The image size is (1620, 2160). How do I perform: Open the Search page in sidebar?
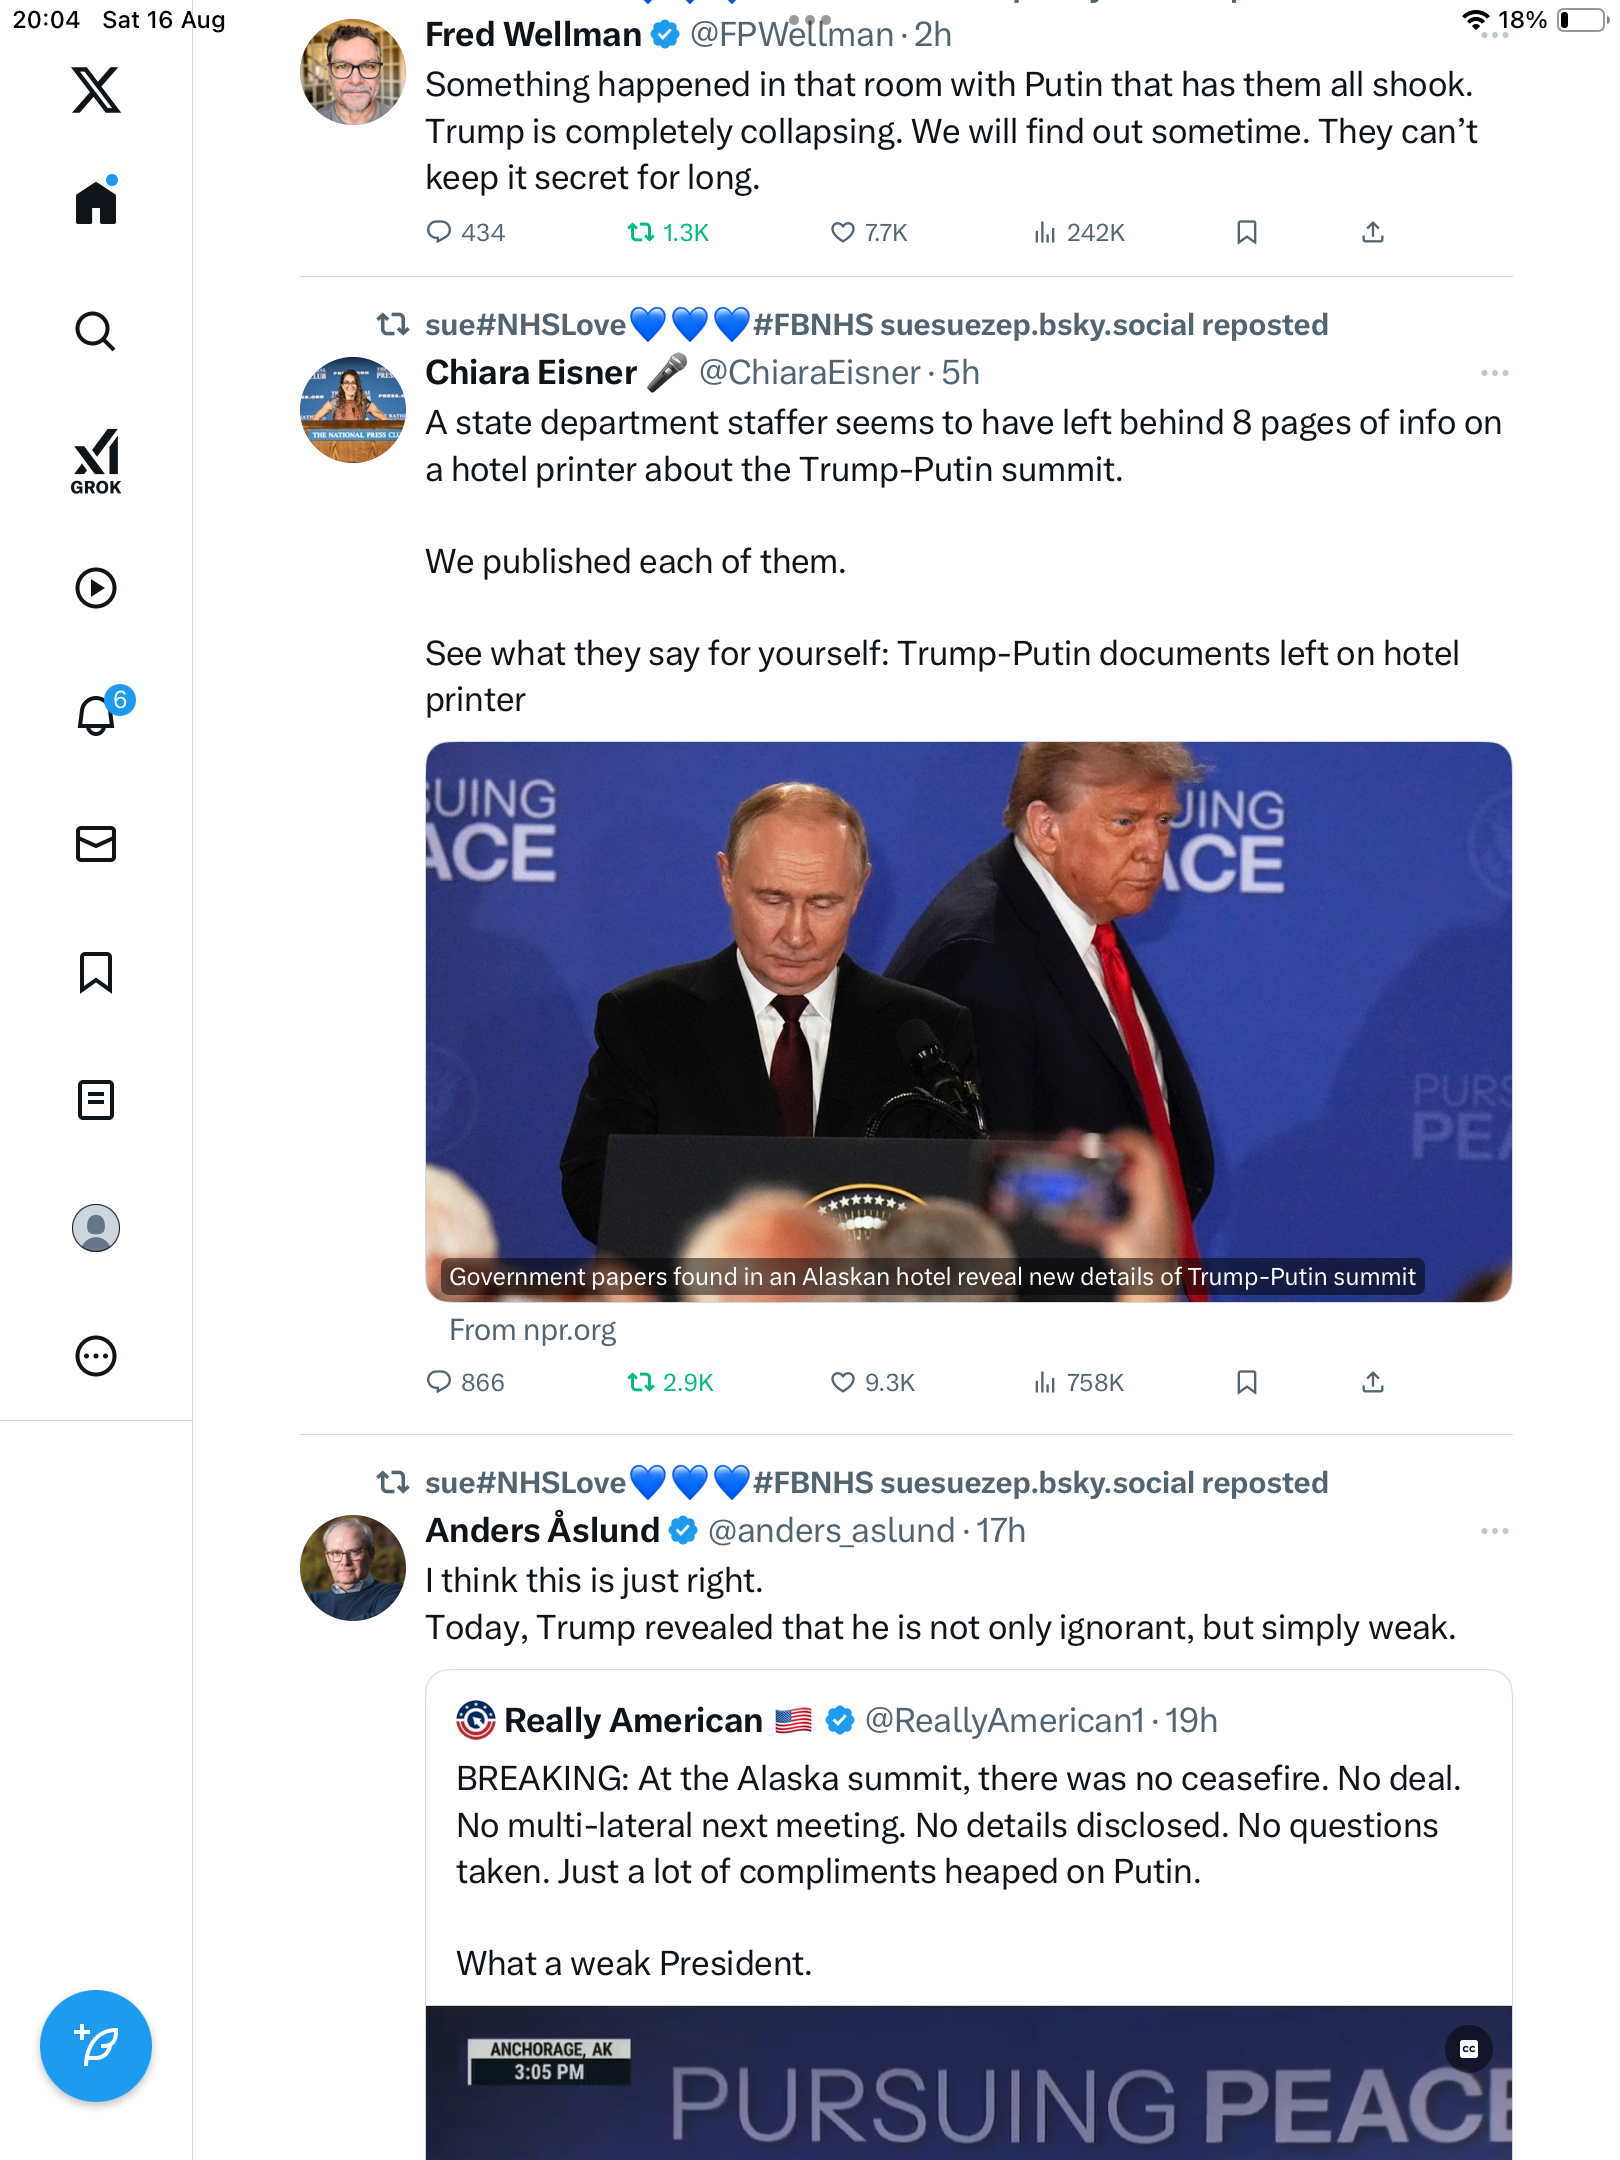[96, 331]
